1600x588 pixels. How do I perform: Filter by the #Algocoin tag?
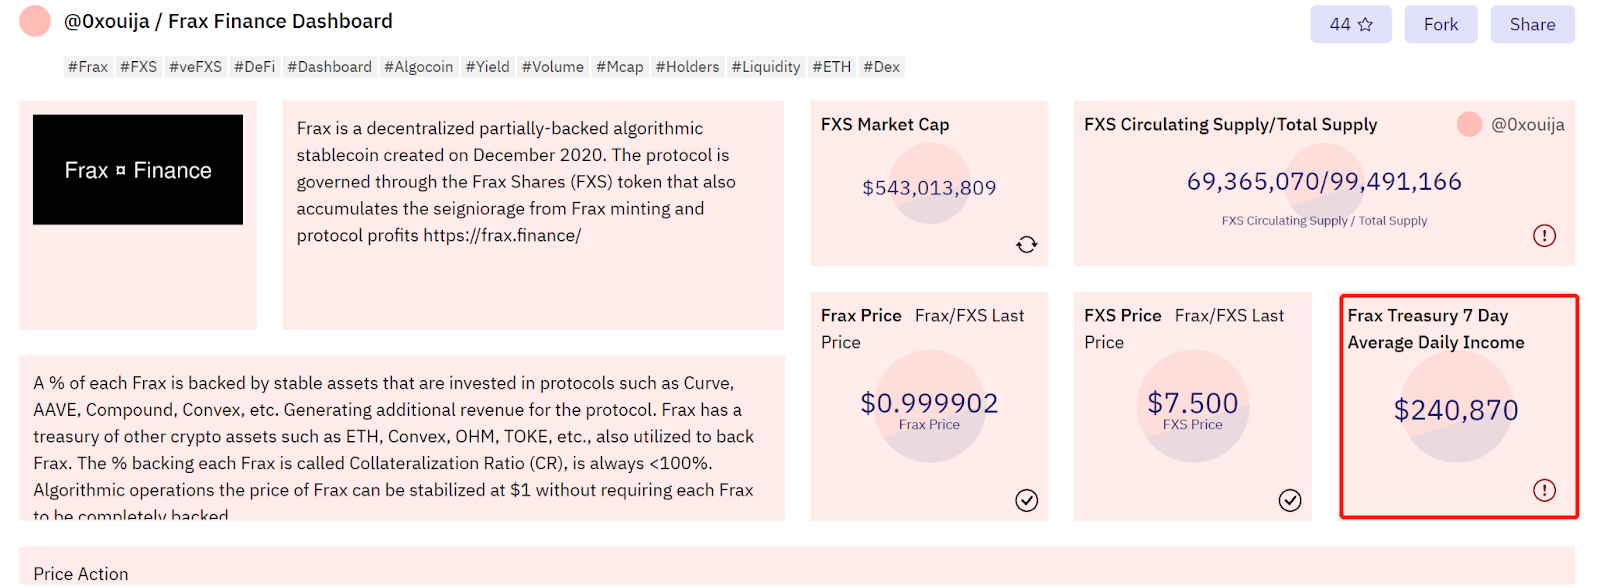[418, 67]
